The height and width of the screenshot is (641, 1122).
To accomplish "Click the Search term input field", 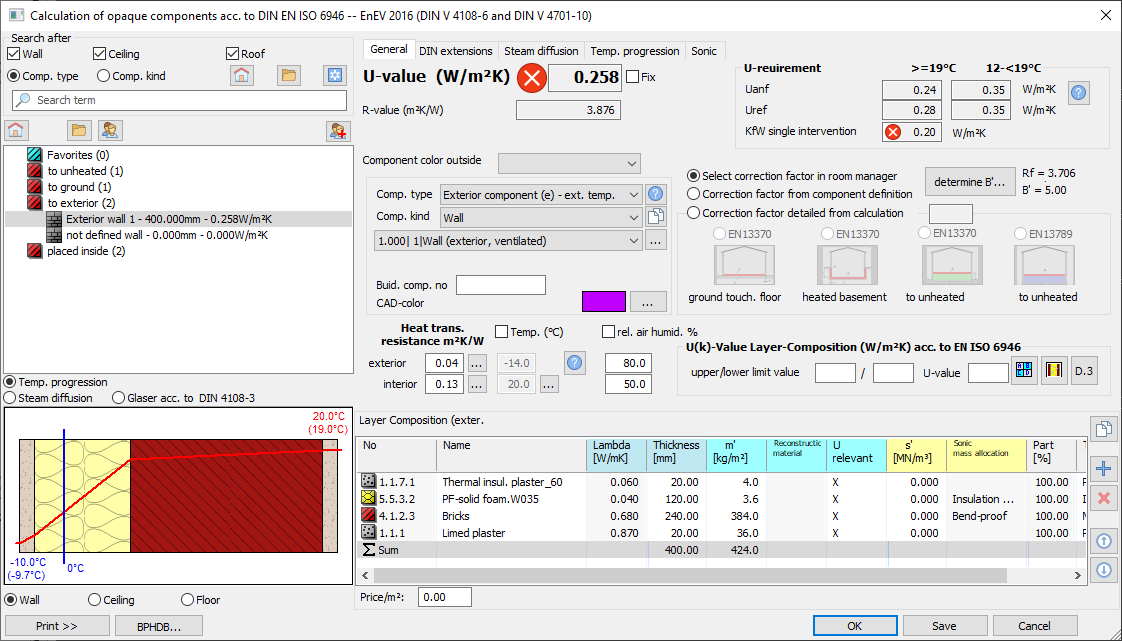I will point(180,100).
